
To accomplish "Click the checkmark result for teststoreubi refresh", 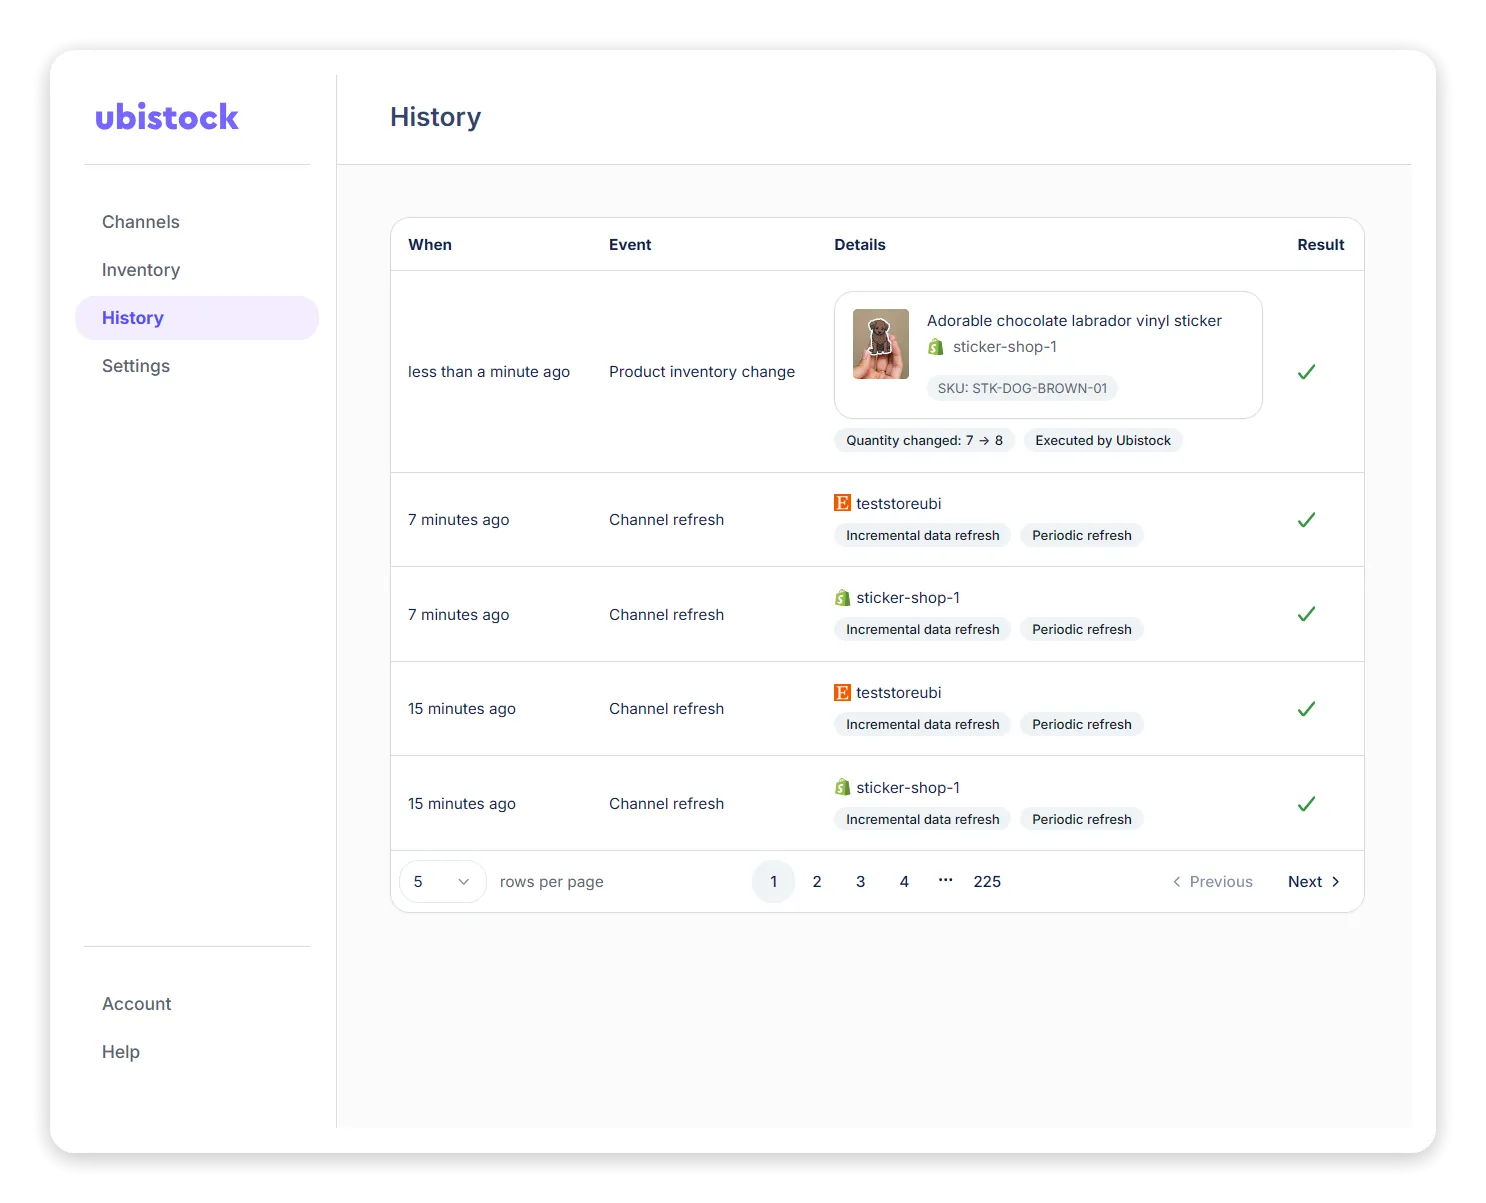I will pyautogui.click(x=1306, y=520).
